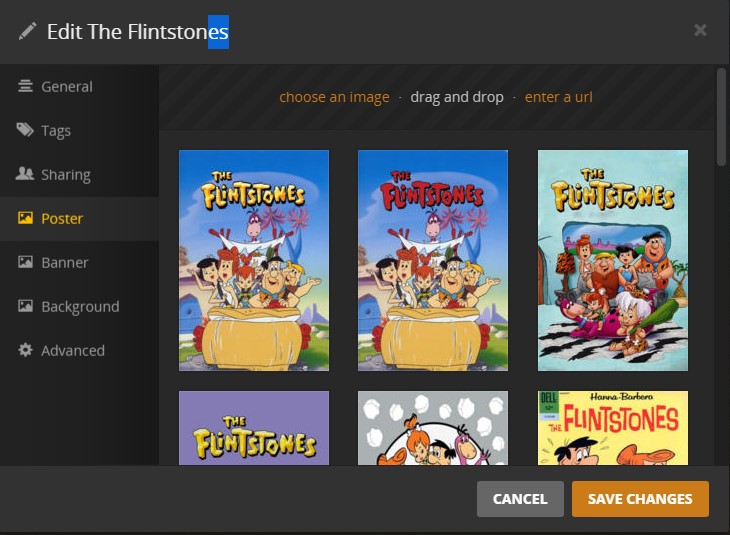
Task: Choose the yellow Hanna-Barbera comic cover poster
Action: point(613,427)
